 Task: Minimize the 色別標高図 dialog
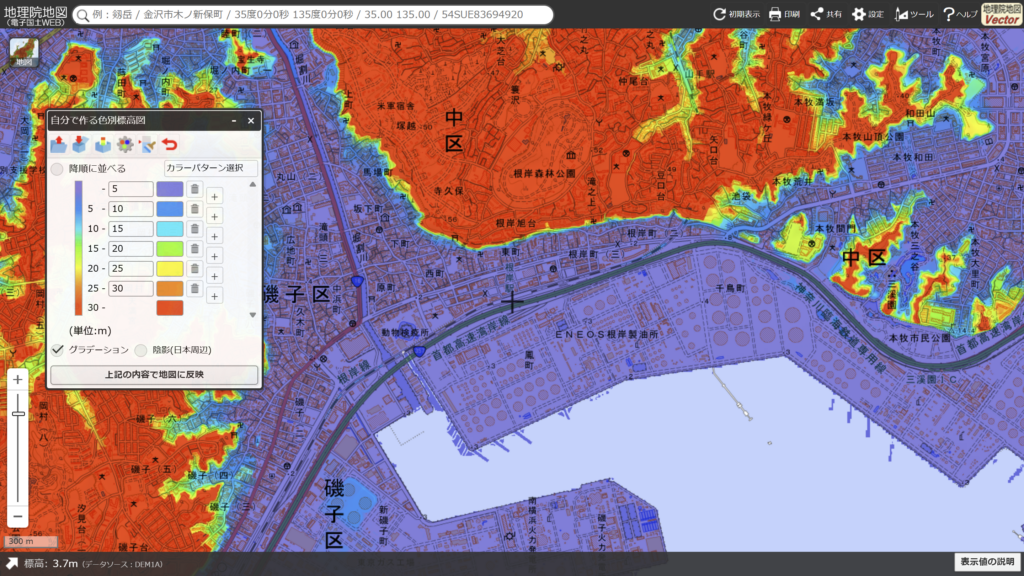click(234, 121)
